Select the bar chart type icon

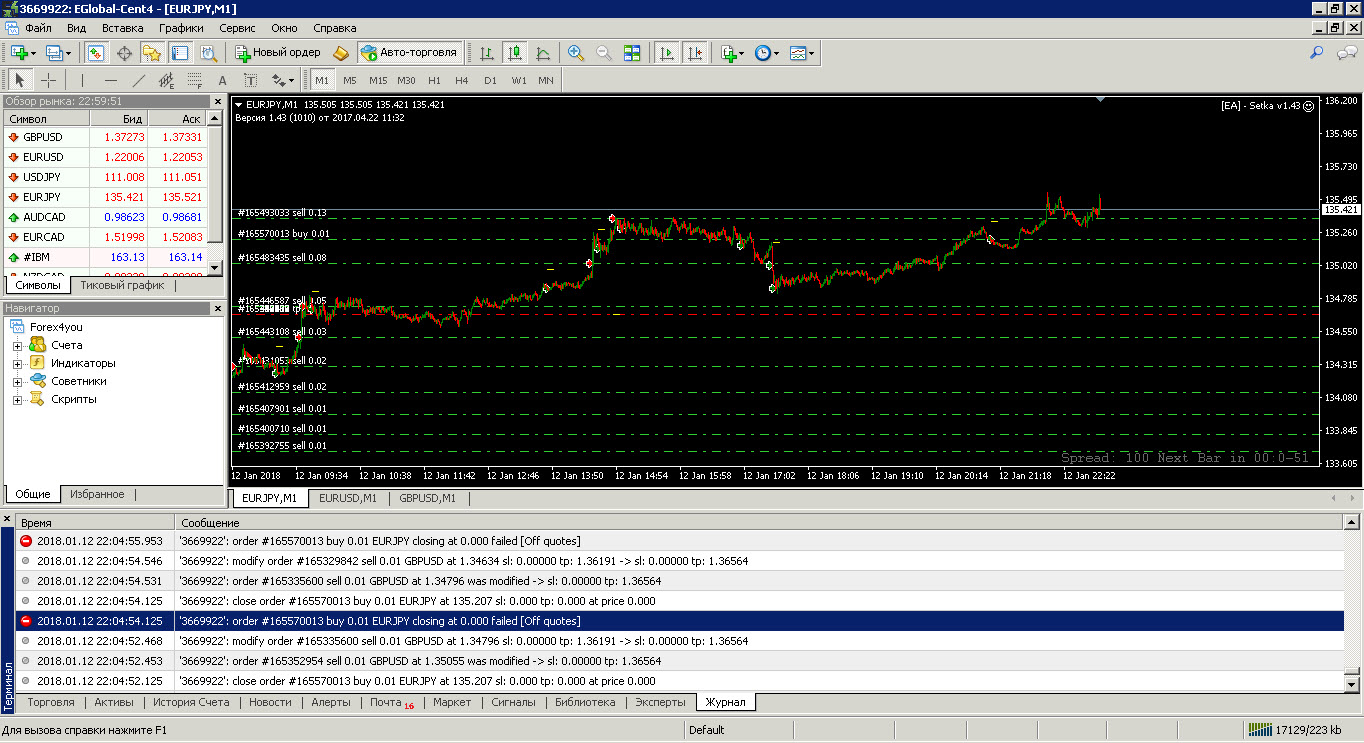[487, 53]
